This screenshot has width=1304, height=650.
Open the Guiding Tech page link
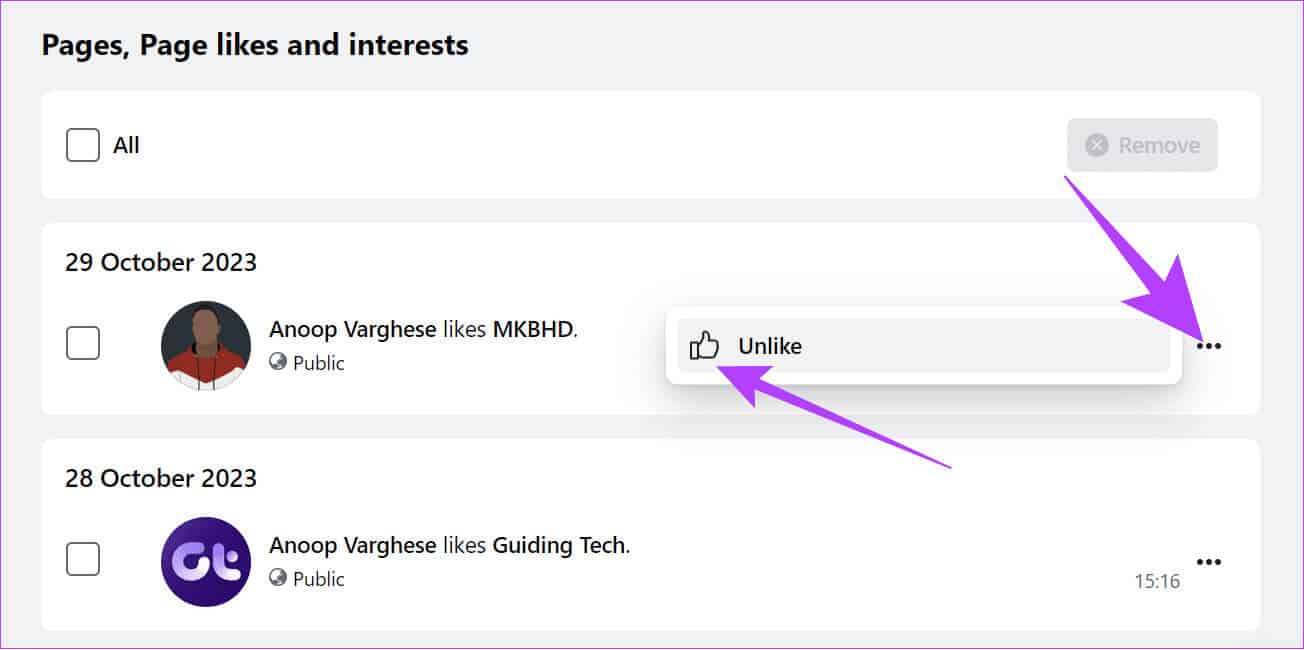(x=558, y=546)
